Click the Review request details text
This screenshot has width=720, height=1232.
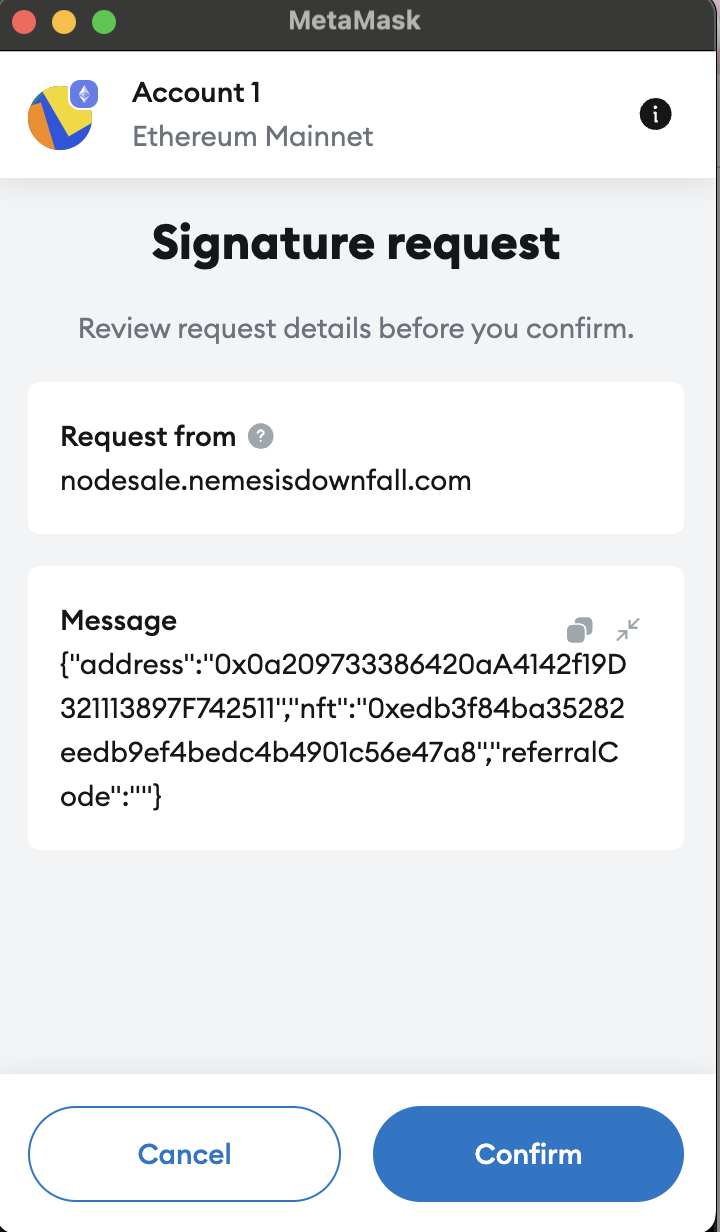(356, 329)
